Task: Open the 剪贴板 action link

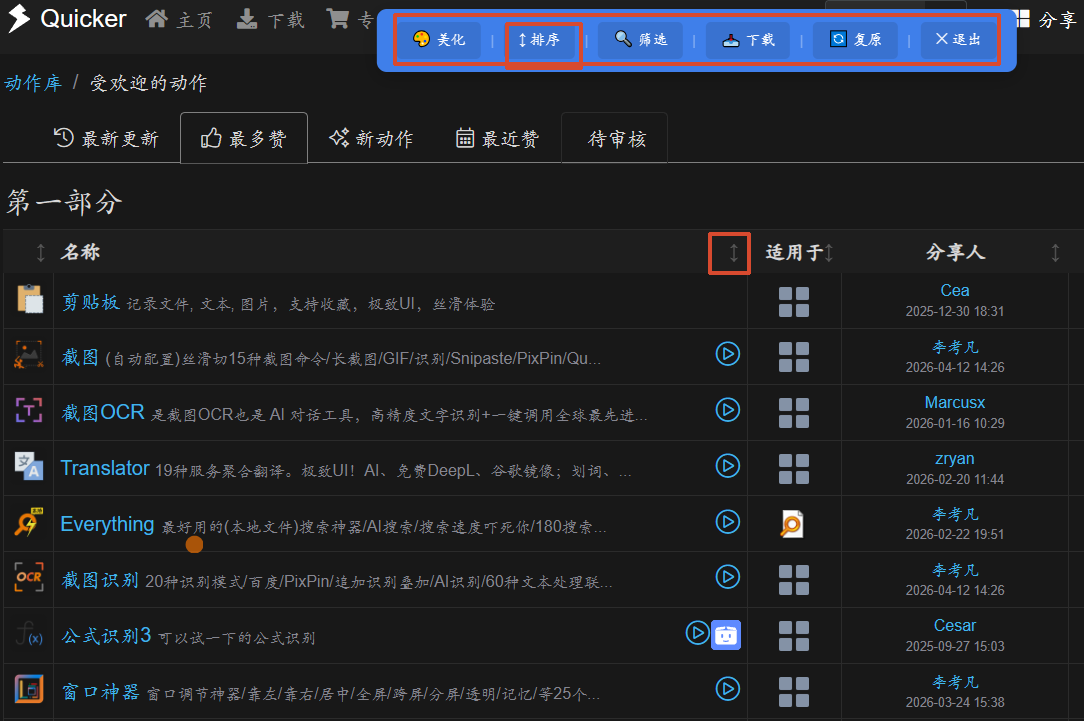Action: pyautogui.click(x=91, y=302)
